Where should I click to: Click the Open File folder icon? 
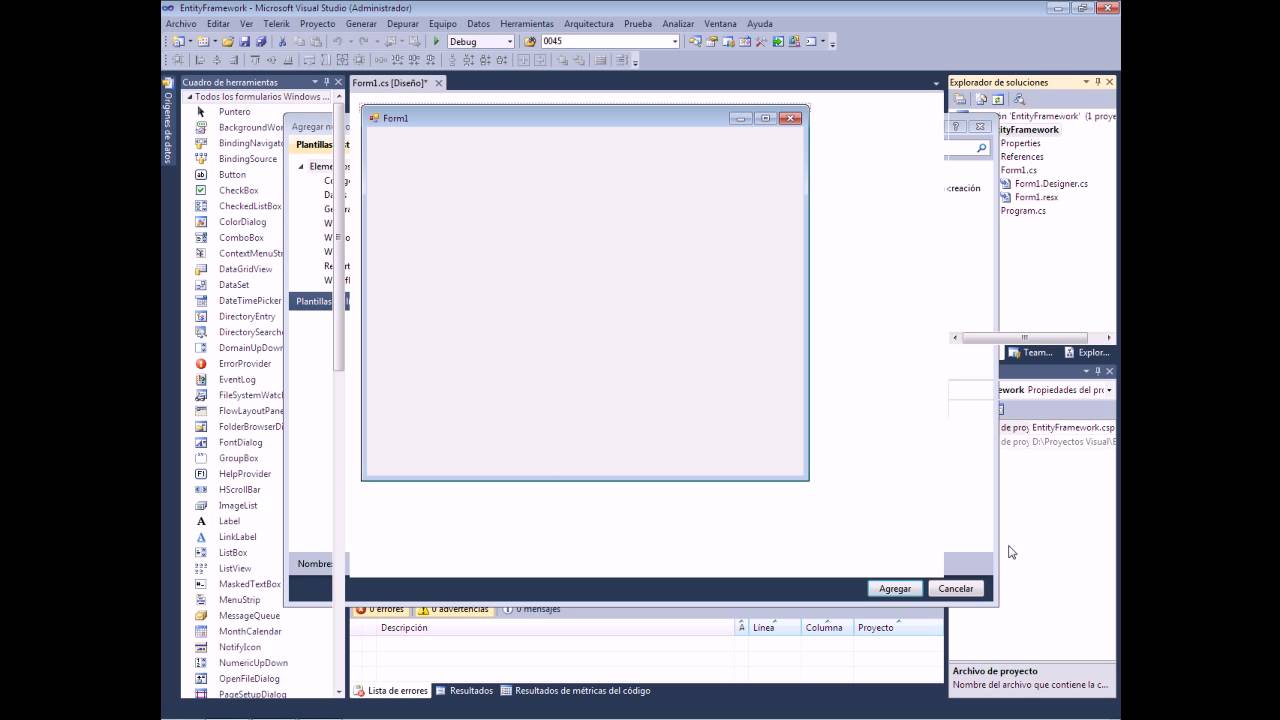[227, 41]
